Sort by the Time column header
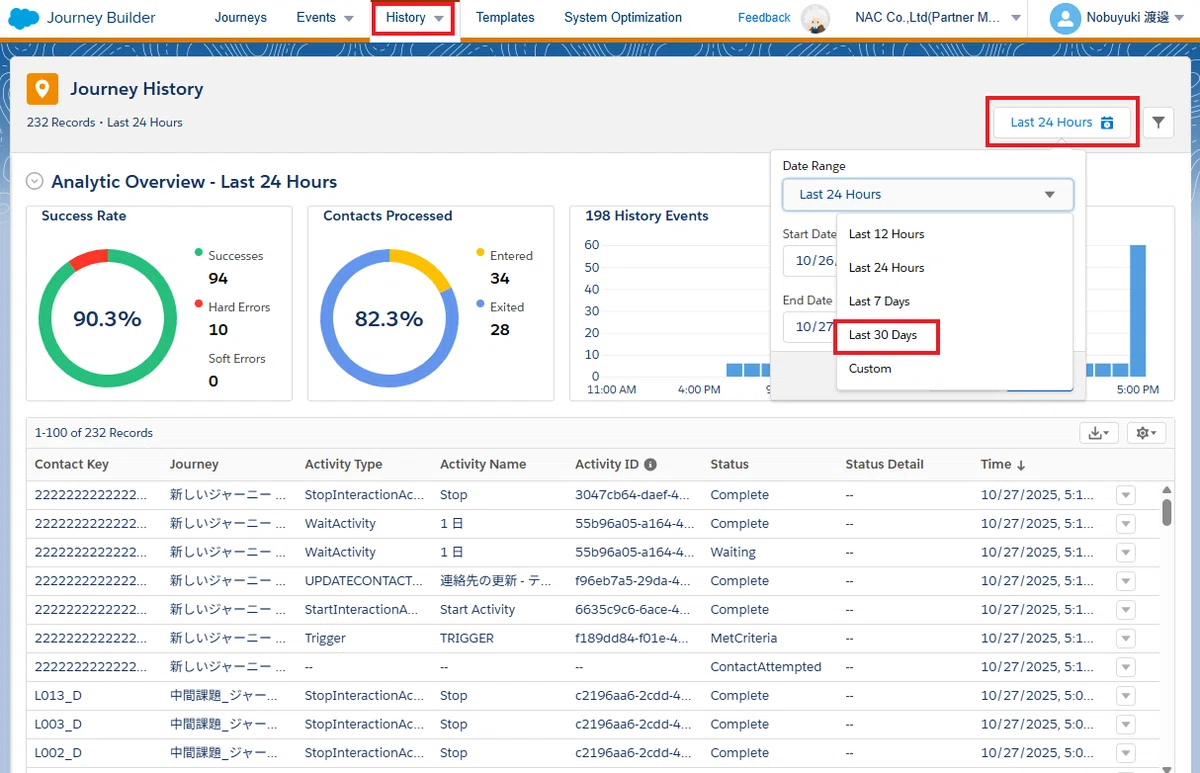Screen dimensions: 1200x773 1003,464
